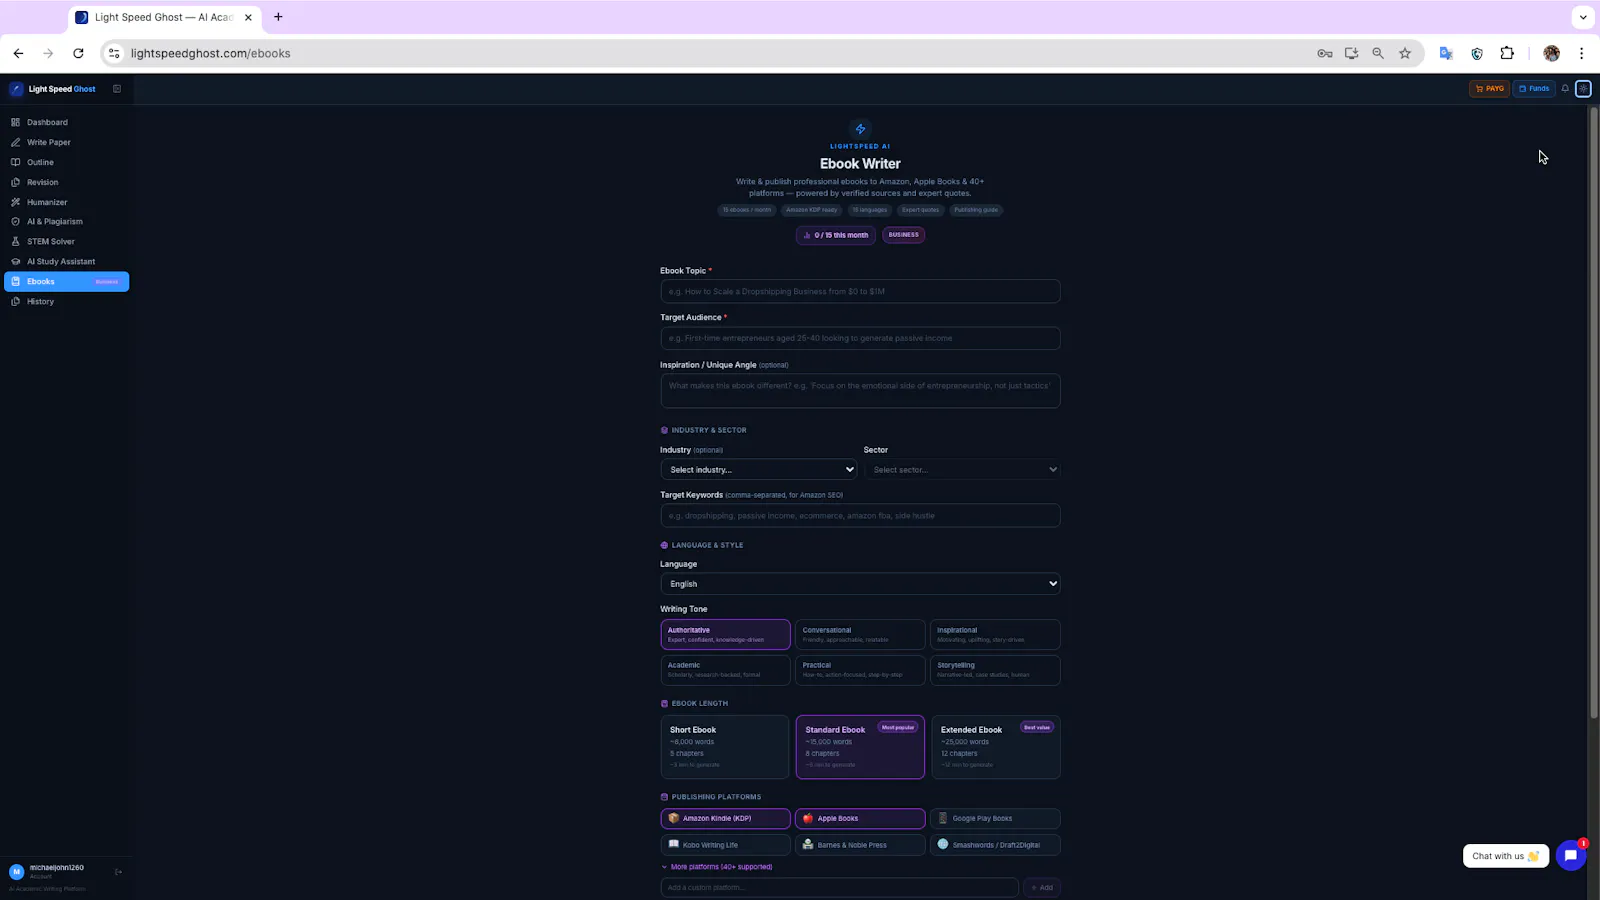Select the Conversational writing tone
Screen dimensions: 1600x900
click(860, 635)
